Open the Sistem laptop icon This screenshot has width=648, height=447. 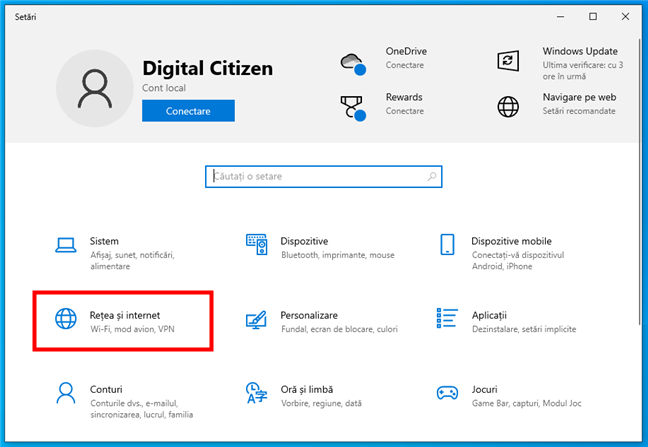66,246
